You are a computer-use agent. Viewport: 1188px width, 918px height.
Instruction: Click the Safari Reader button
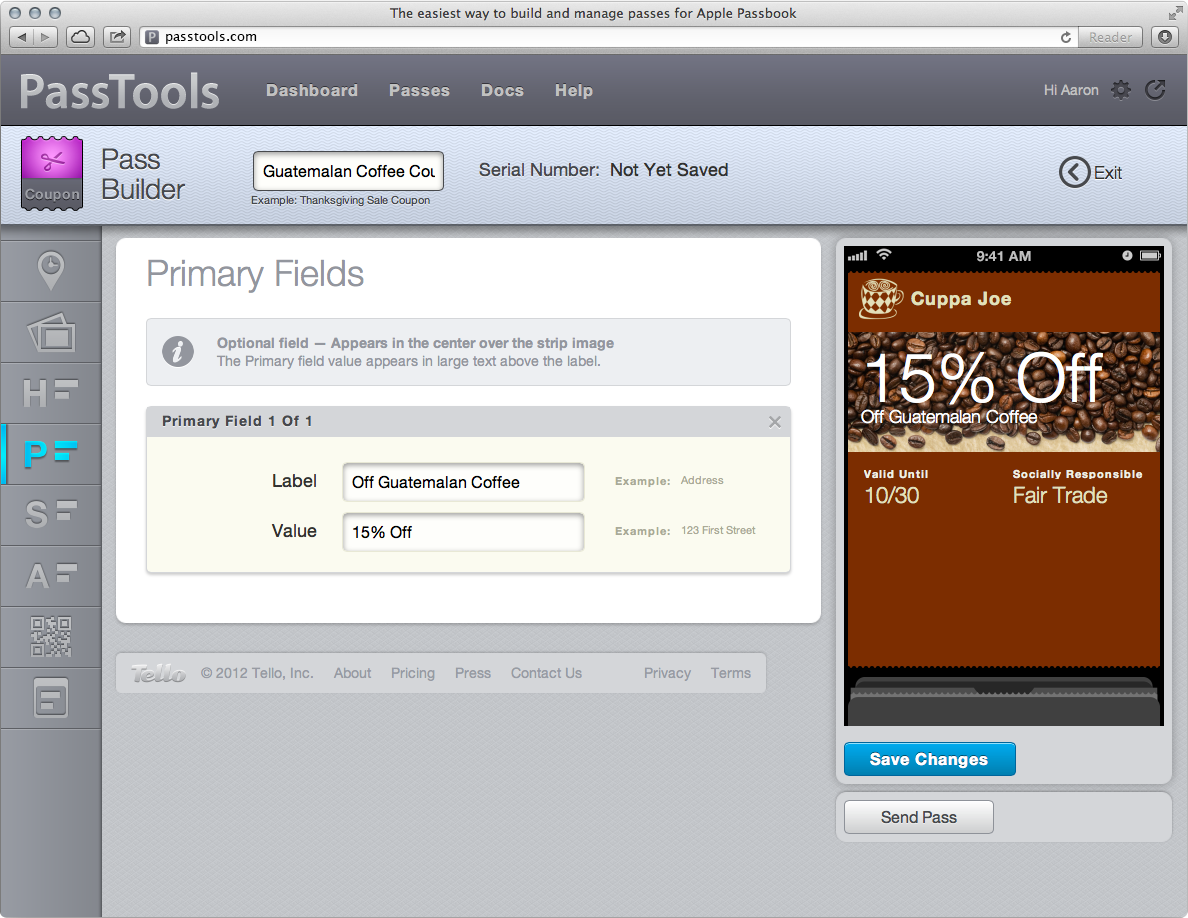click(1110, 37)
